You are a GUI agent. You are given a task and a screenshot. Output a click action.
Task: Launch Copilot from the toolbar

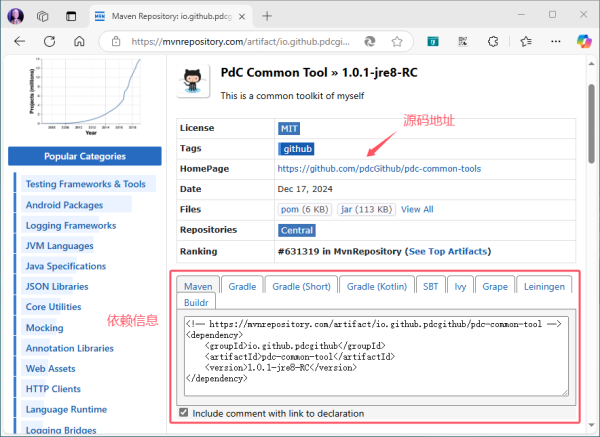click(x=584, y=41)
